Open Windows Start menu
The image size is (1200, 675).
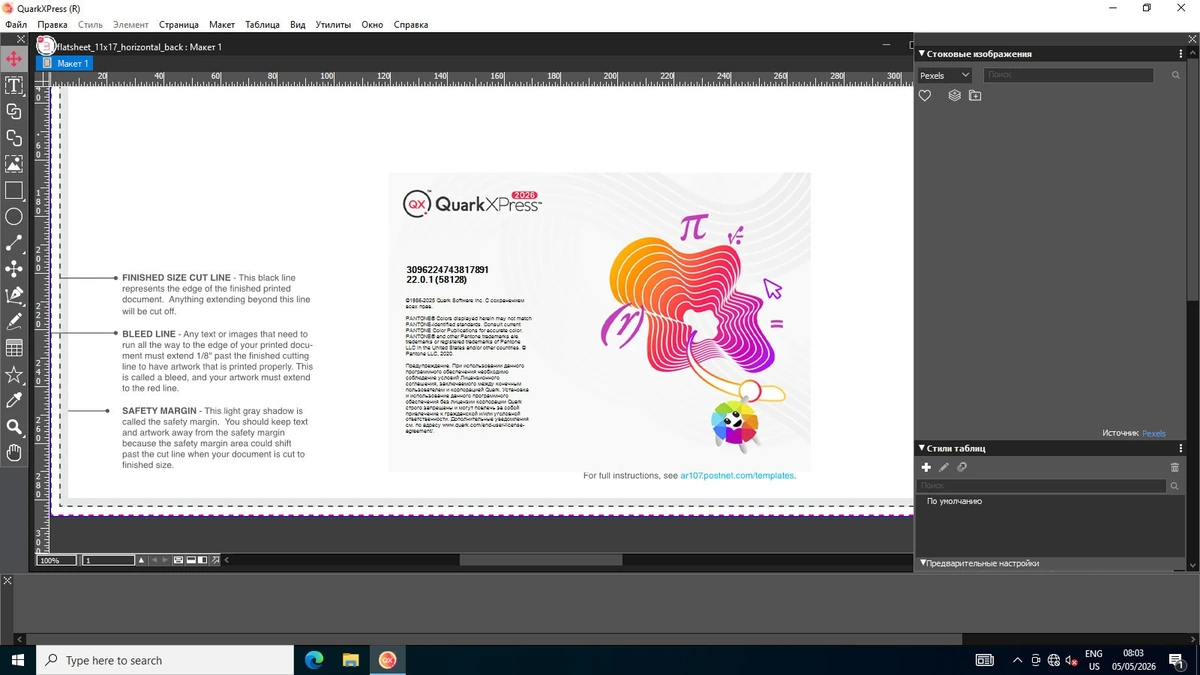(17, 660)
